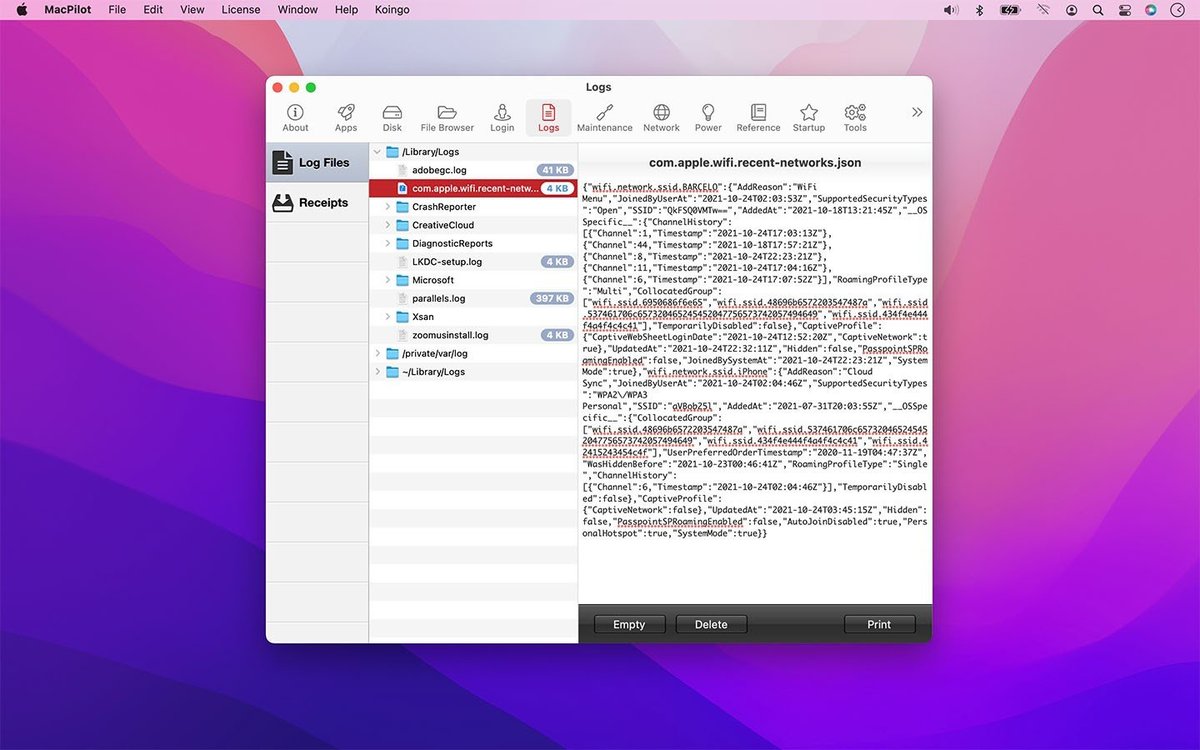Select the Apps toolbar icon
The width and height of the screenshot is (1200, 750).
(346, 116)
